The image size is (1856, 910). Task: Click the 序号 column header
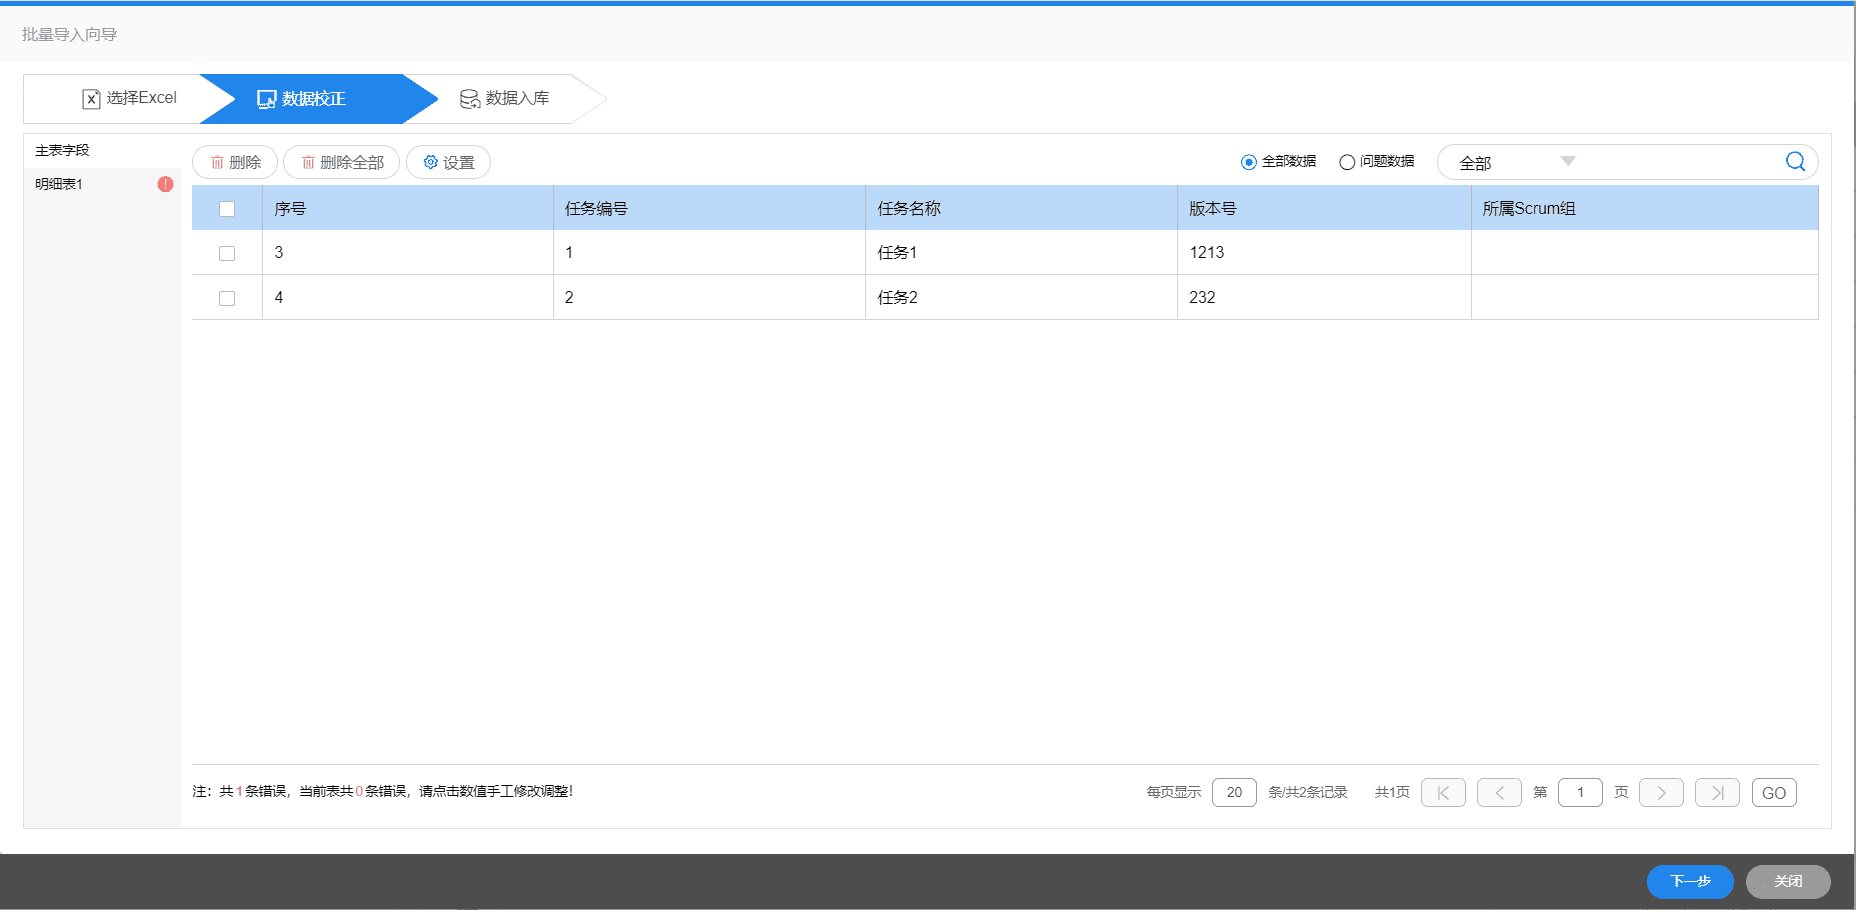pyautogui.click(x=408, y=208)
